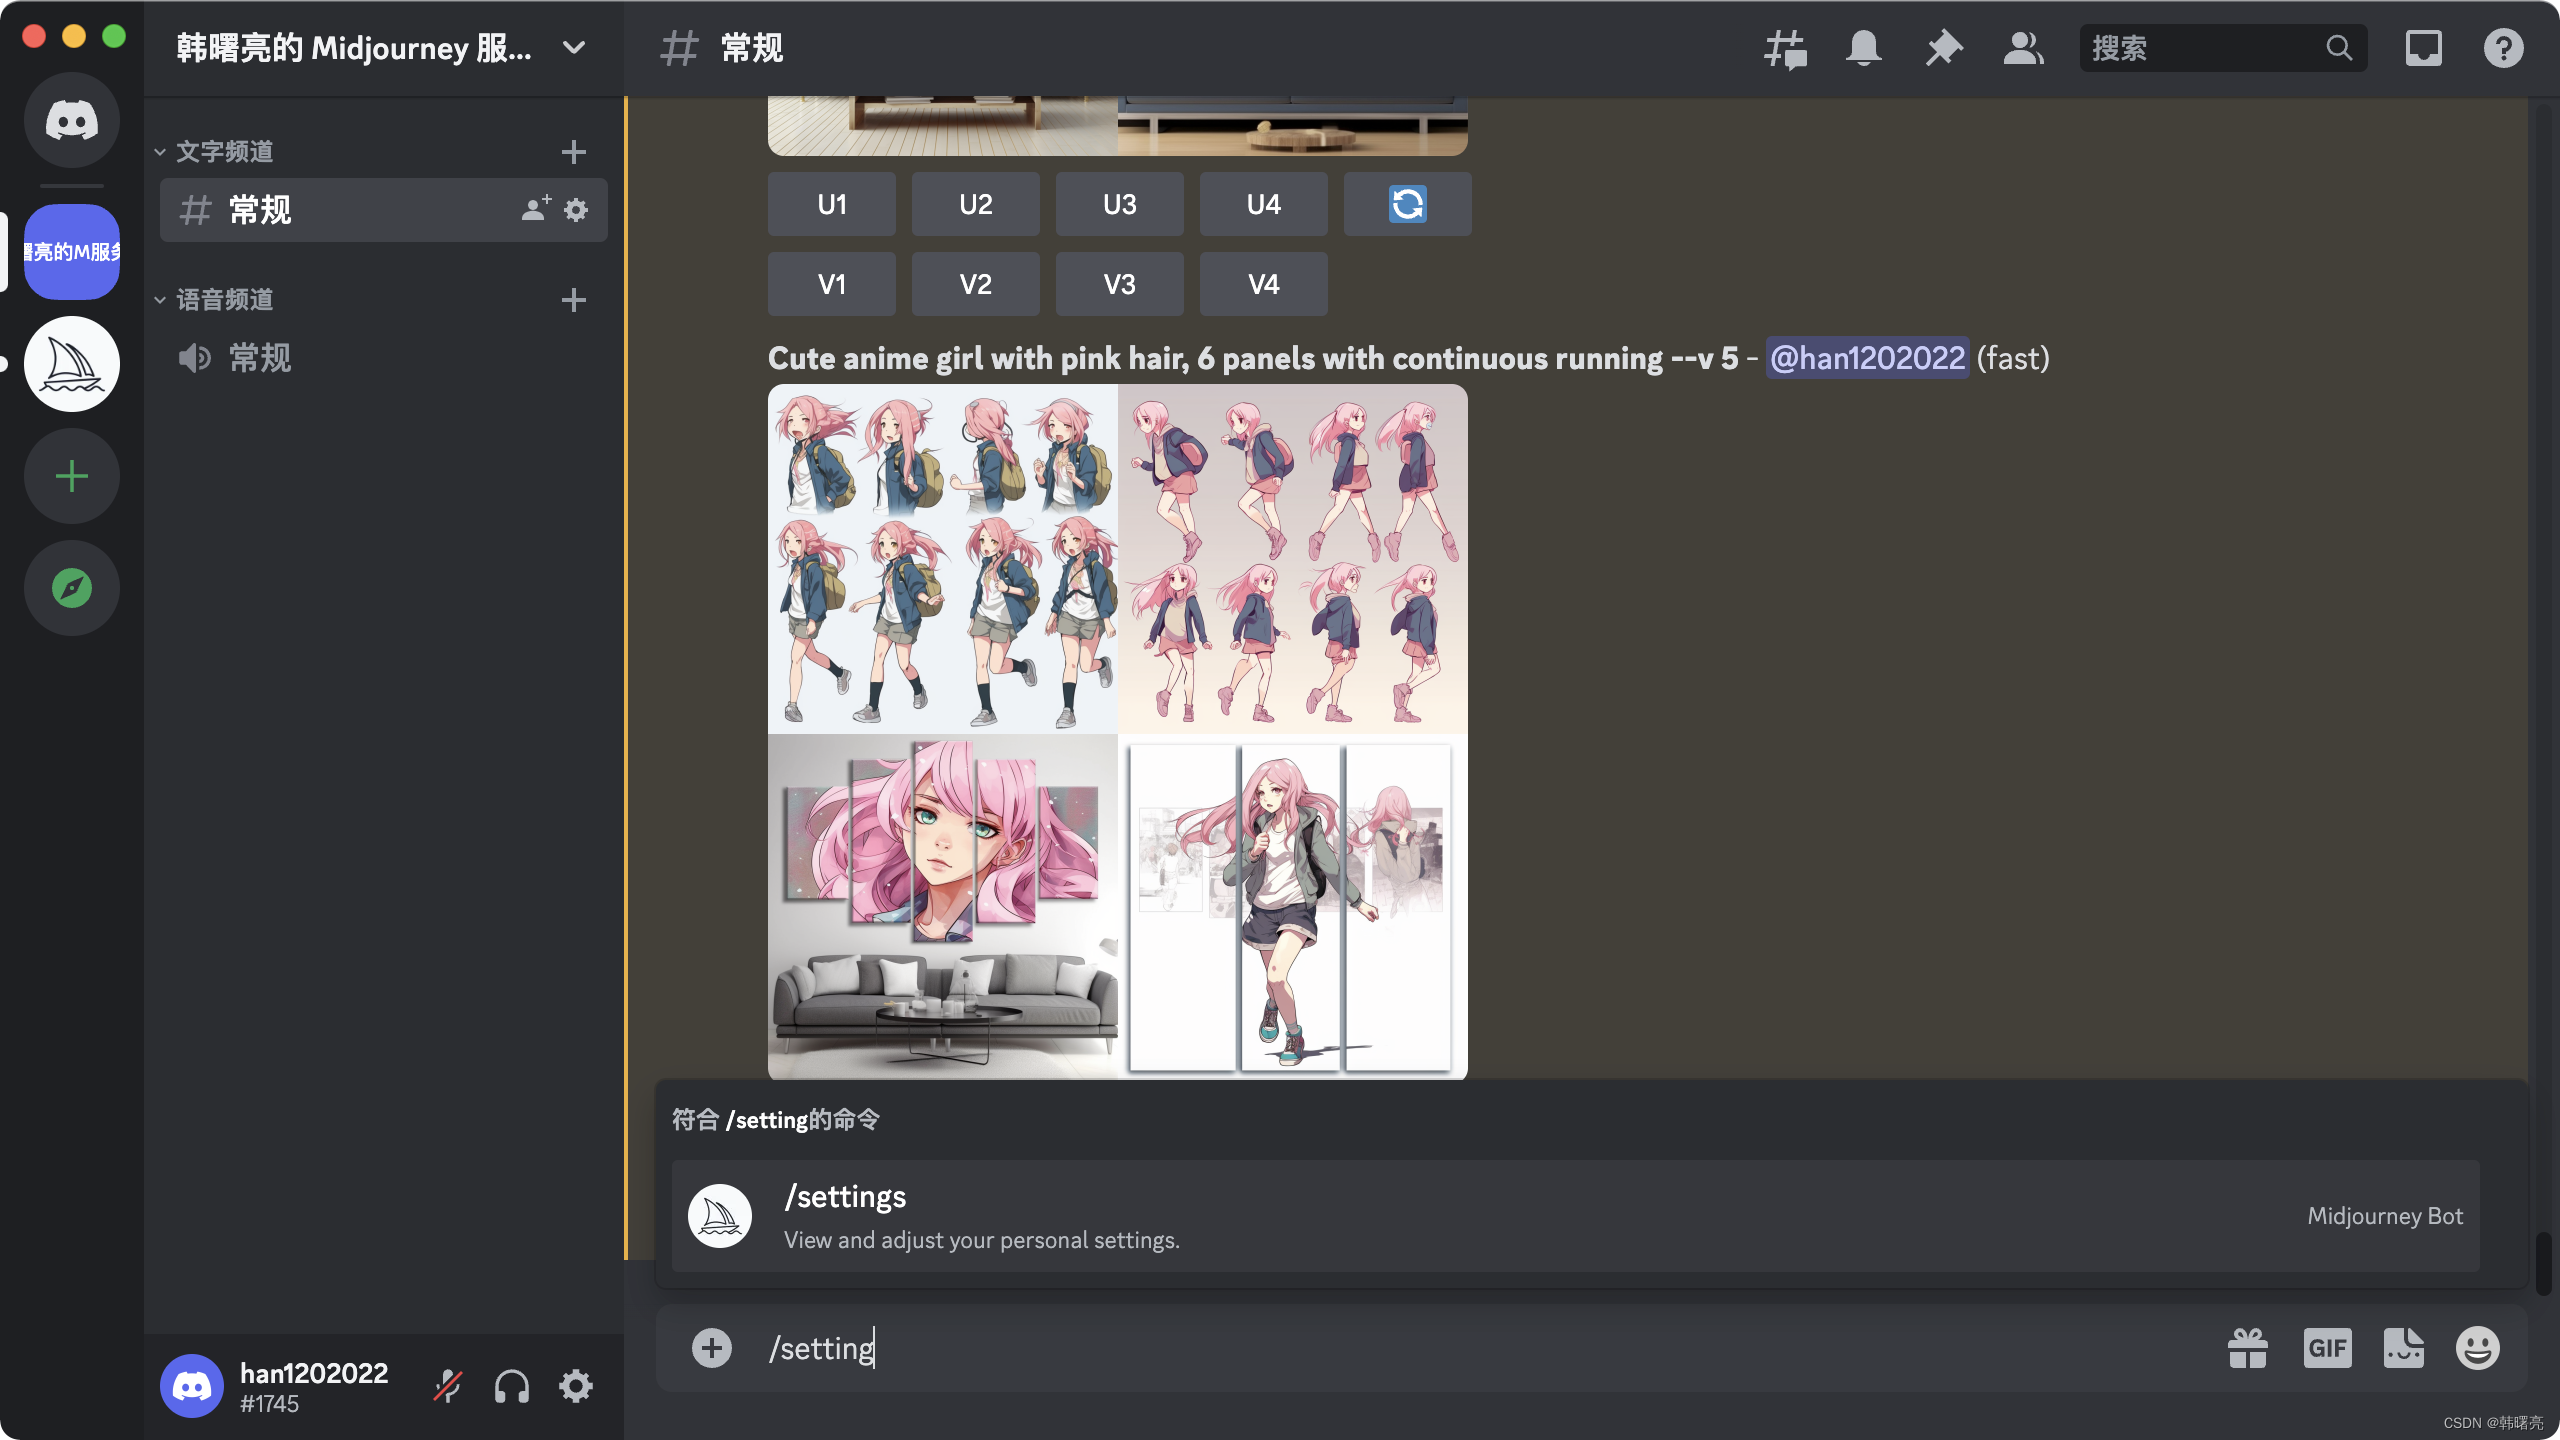Open the sailboat Midjourney server
This screenshot has height=1440, width=2560.
[x=72, y=364]
